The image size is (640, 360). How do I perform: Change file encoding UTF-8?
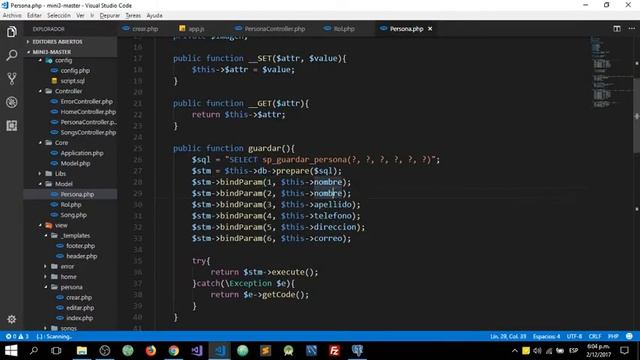click(574, 336)
